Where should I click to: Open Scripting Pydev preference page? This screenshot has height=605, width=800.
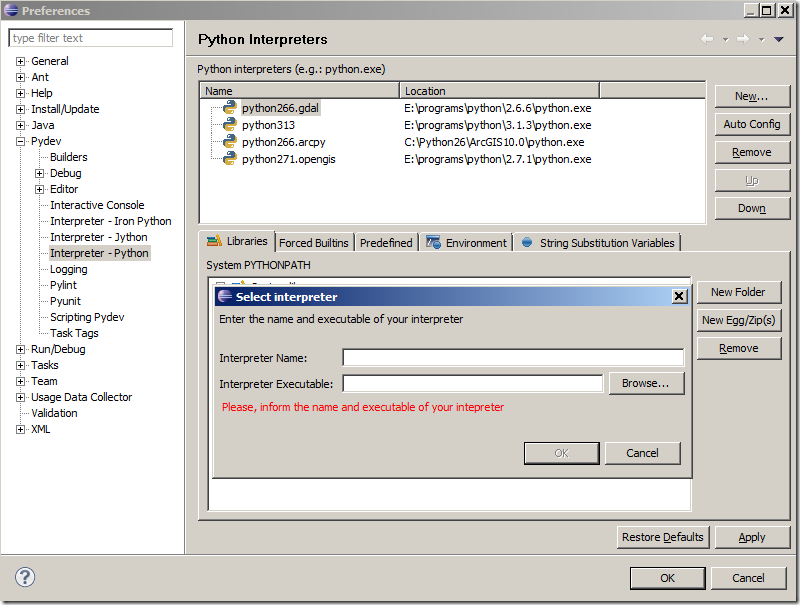(x=87, y=317)
